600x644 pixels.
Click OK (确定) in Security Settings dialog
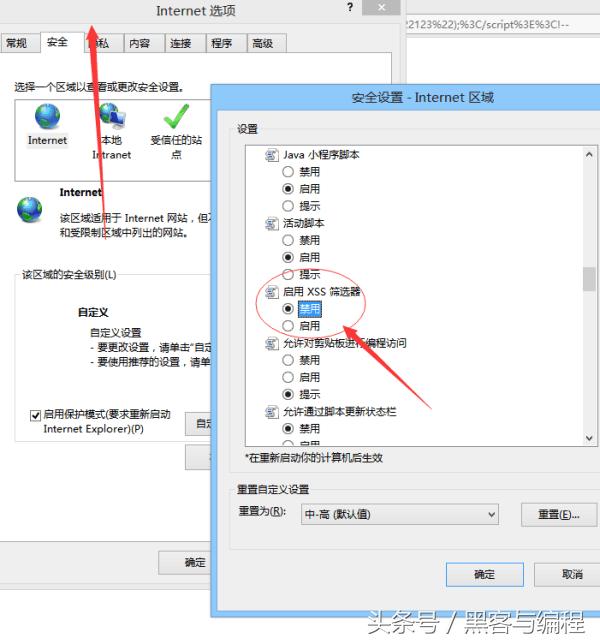tap(485, 574)
